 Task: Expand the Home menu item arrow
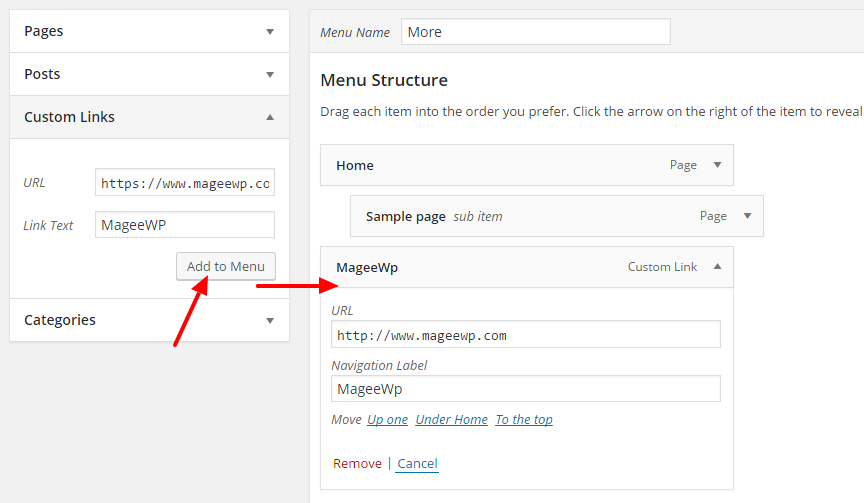tap(717, 165)
